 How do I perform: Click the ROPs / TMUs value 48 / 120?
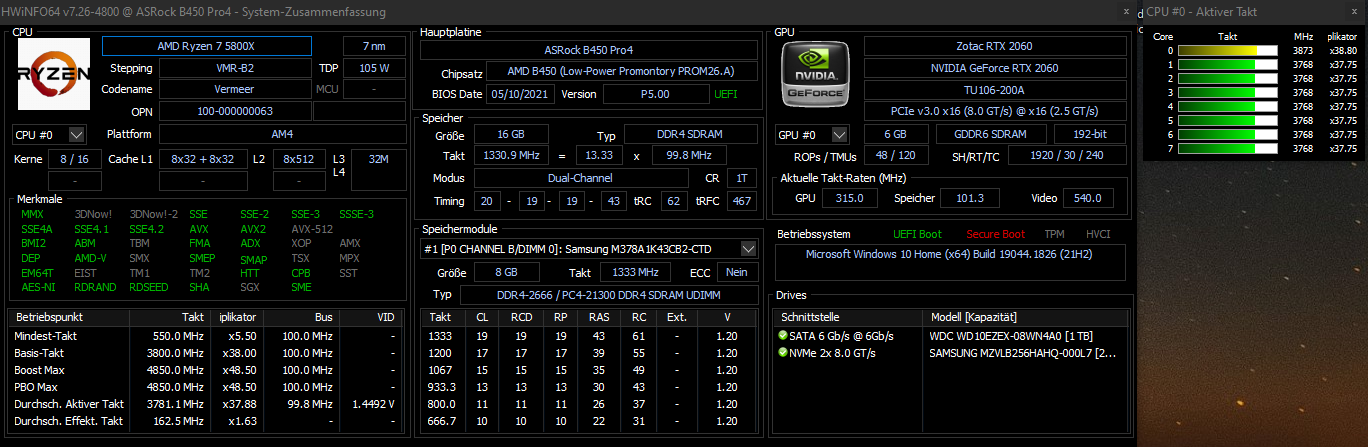(x=895, y=155)
